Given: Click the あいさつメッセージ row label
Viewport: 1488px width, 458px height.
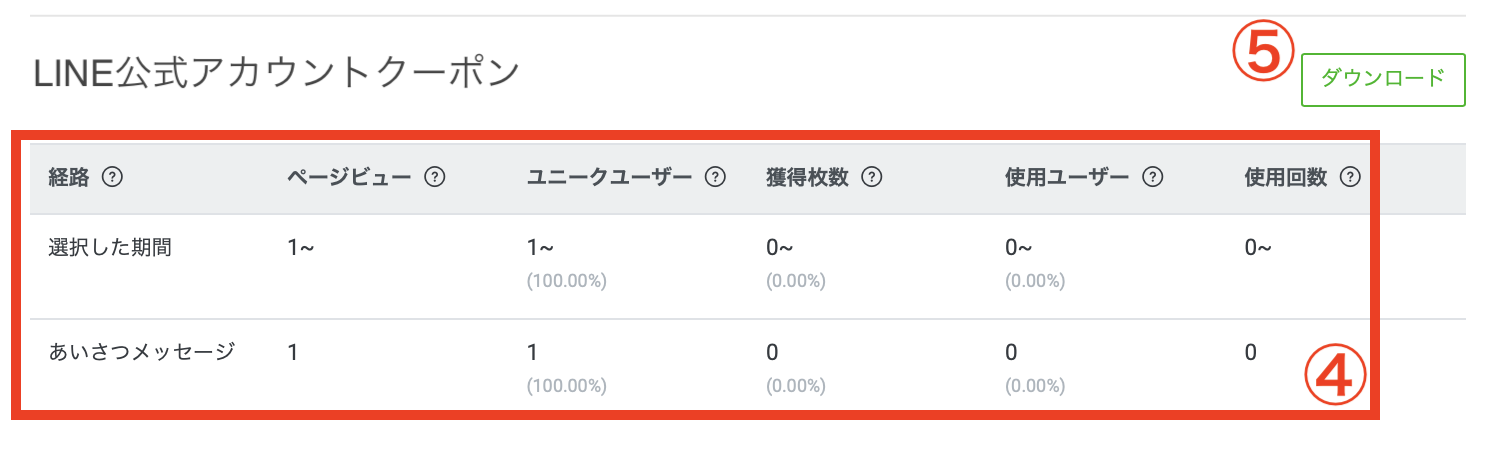Looking at the screenshot, I should tap(141, 352).
